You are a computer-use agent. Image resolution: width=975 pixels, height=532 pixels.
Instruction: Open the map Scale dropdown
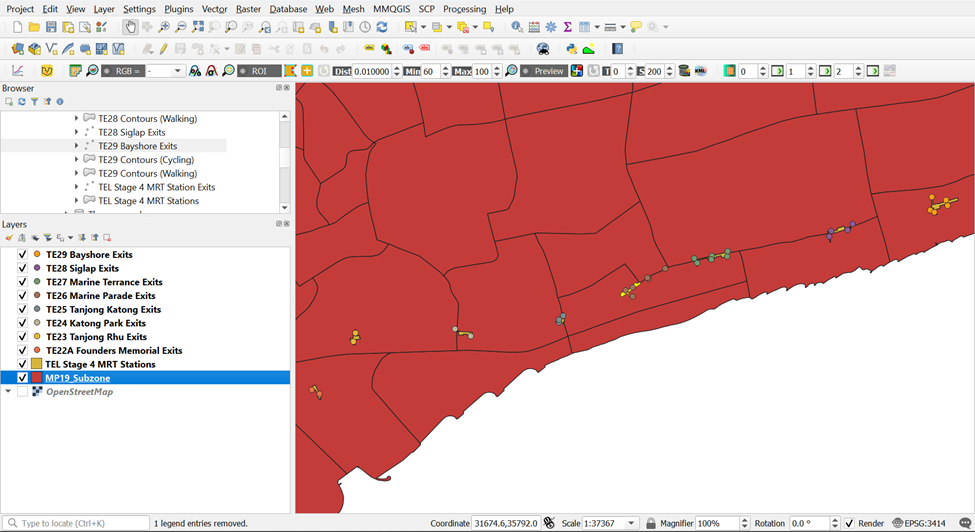pyautogui.click(x=631, y=523)
